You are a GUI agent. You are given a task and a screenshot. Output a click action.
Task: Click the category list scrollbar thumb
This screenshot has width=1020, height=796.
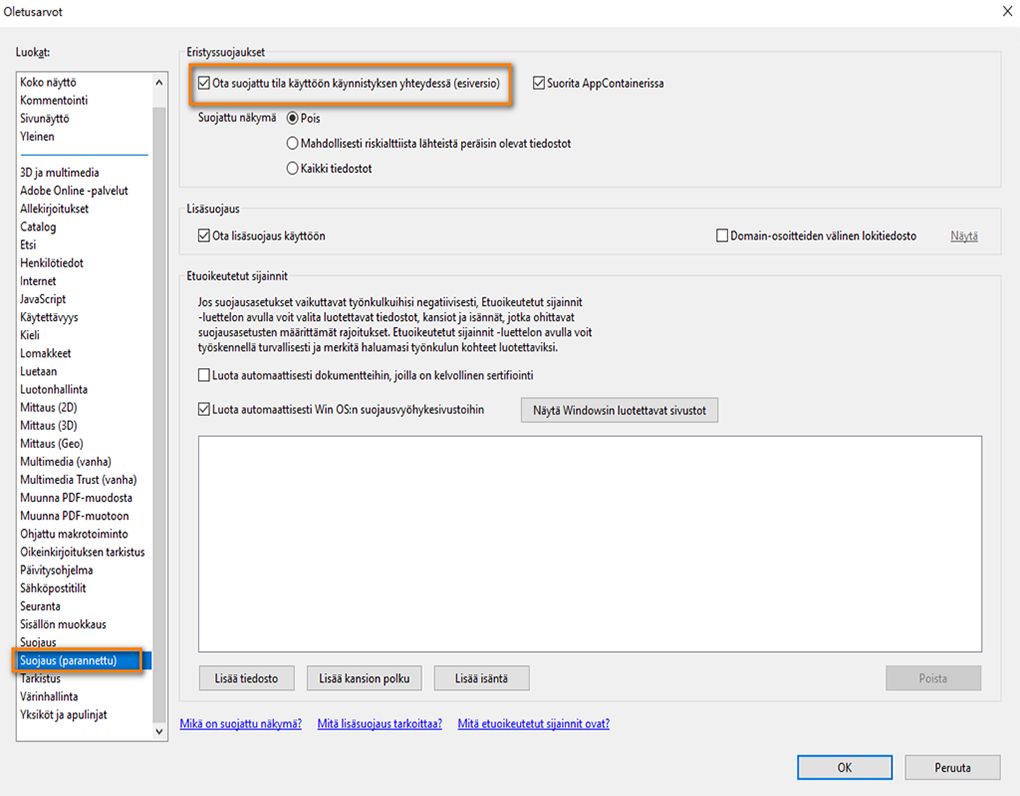[159, 414]
